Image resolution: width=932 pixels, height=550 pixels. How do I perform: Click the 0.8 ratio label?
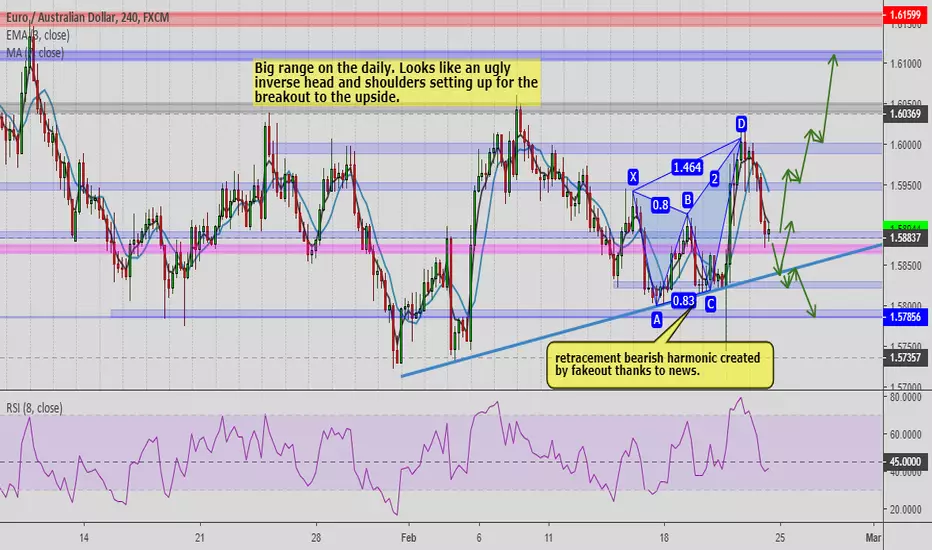[660, 205]
